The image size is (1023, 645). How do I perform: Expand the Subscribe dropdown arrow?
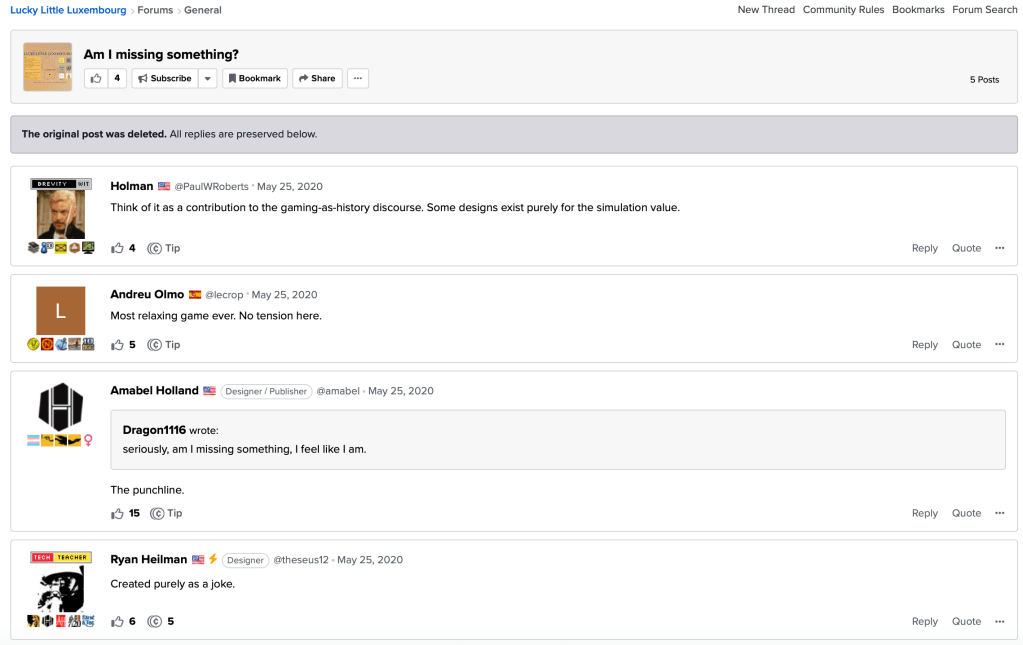[x=207, y=78]
